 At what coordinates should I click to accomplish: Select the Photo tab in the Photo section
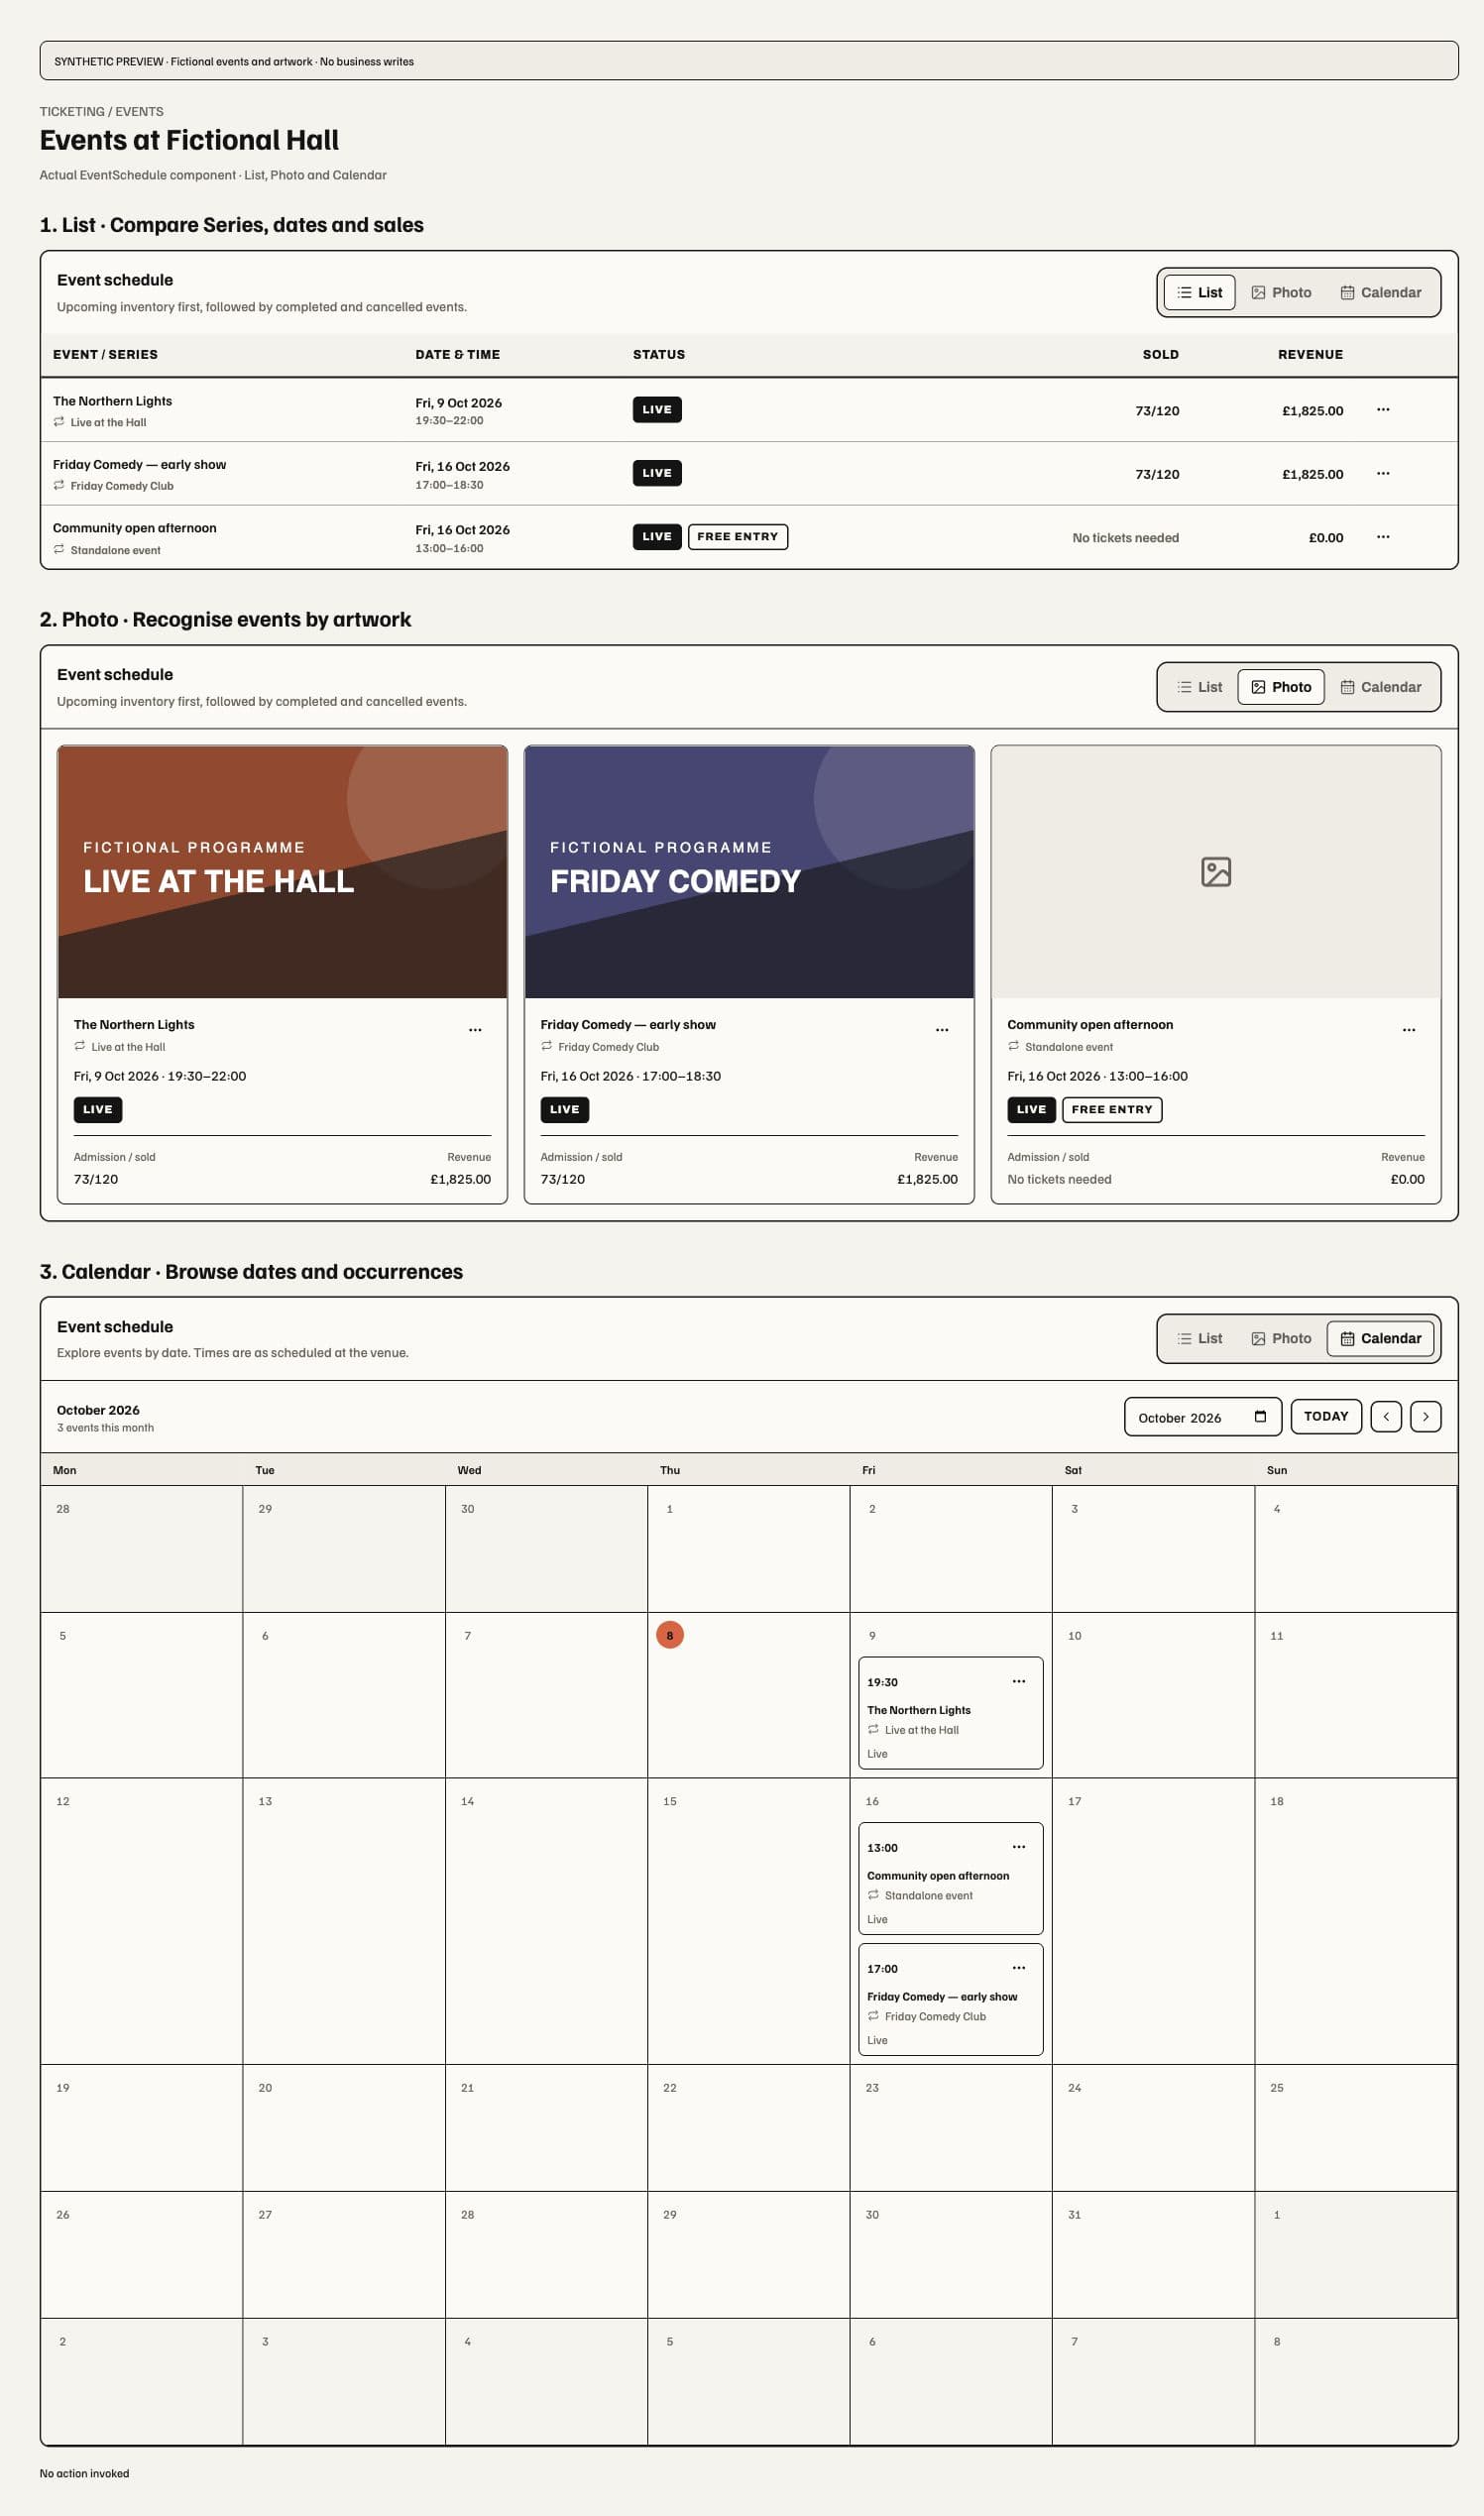tap(1281, 687)
